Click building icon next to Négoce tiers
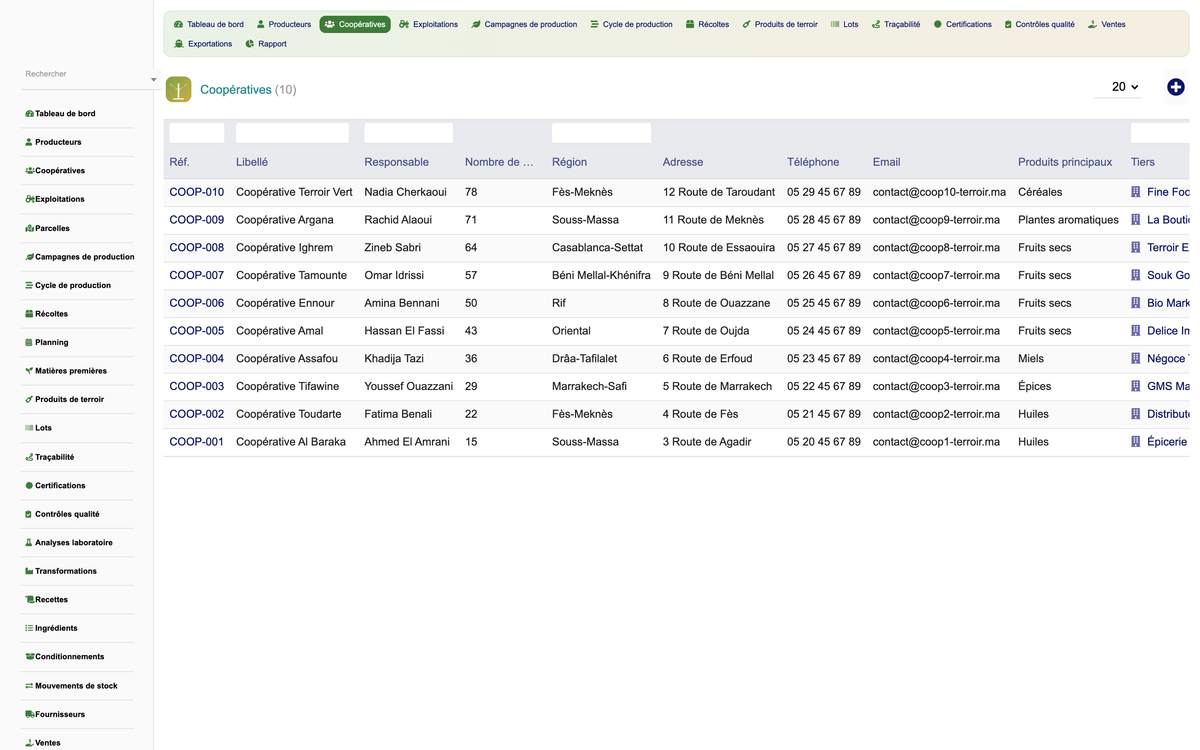 1136,358
